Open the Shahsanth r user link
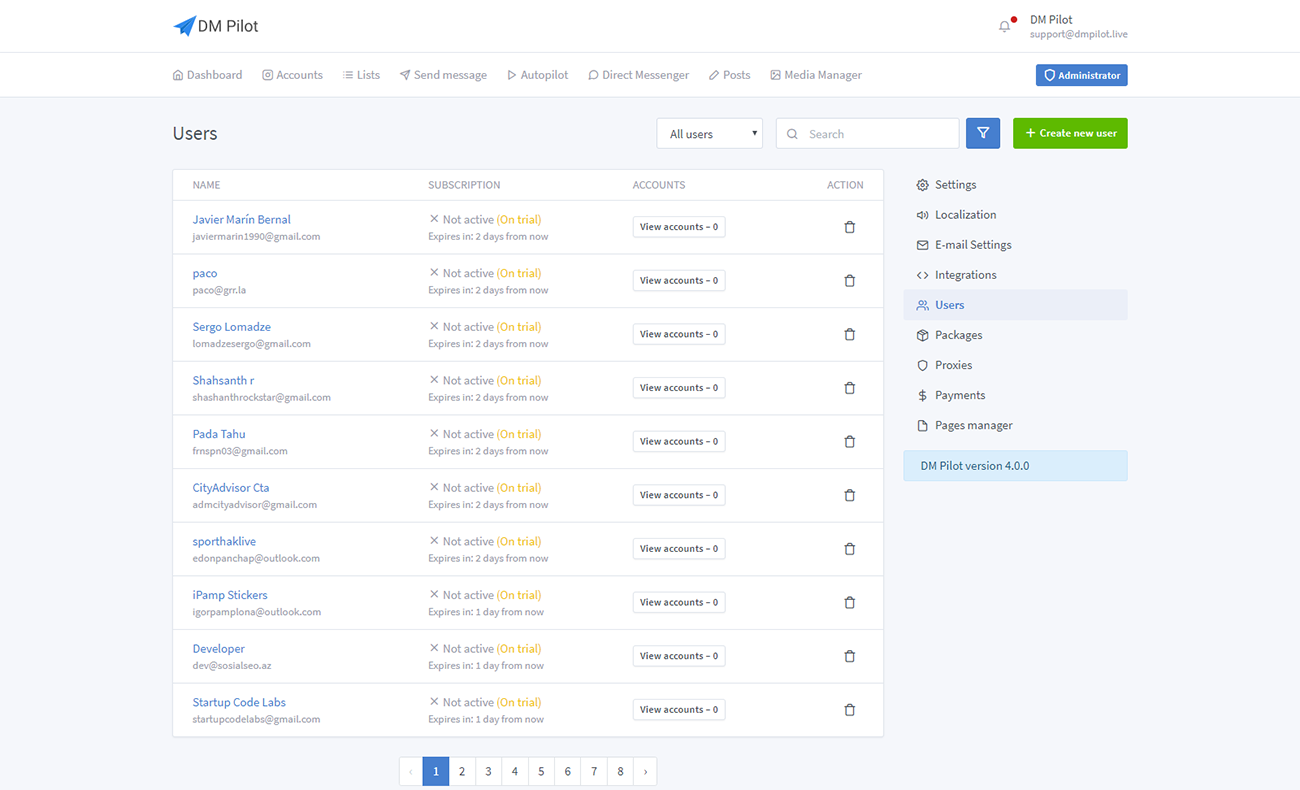Screen dimensions: 1300x790 pyautogui.click(x=223, y=381)
